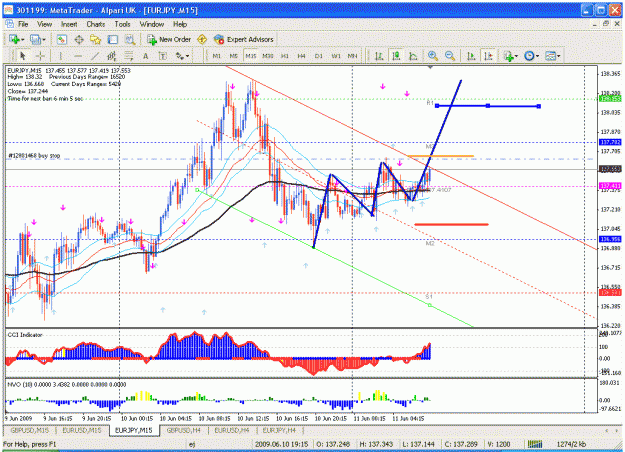Expand the Templates dropdown arrow
The width and height of the screenshot is (625, 452).
coord(559,56)
